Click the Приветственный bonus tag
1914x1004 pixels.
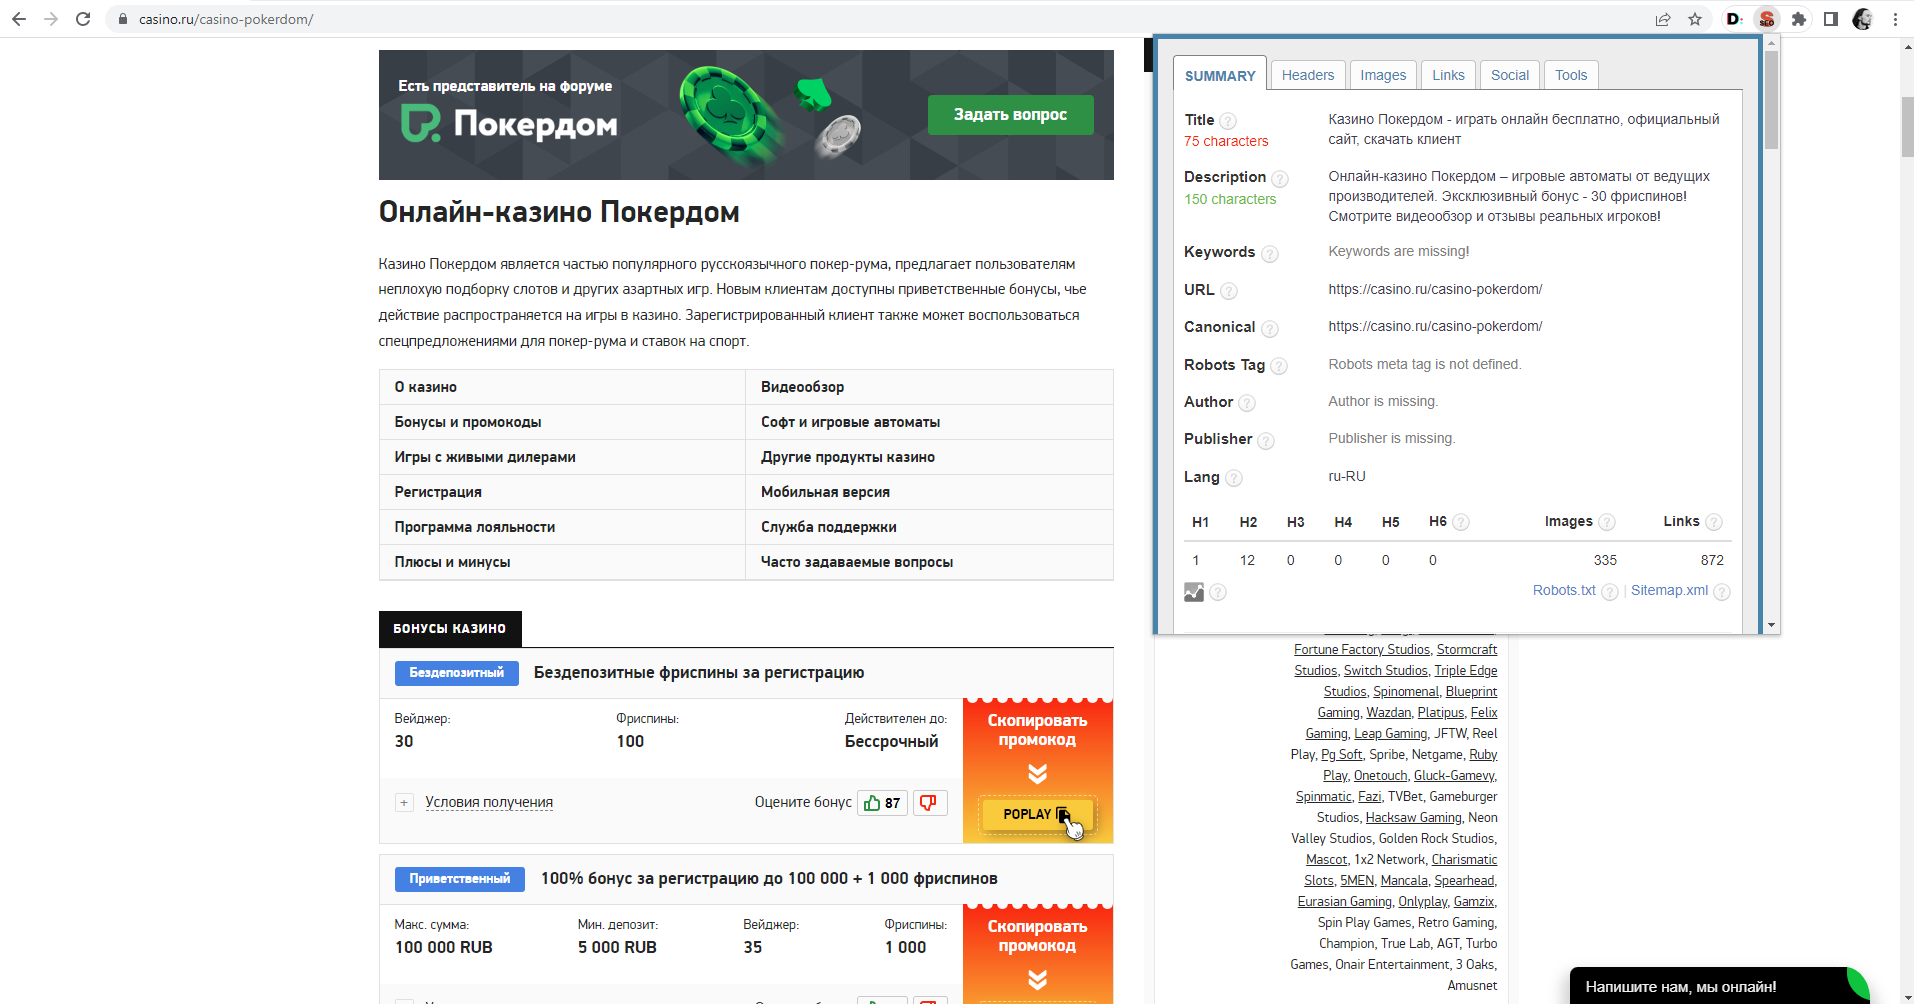[459, 879]
